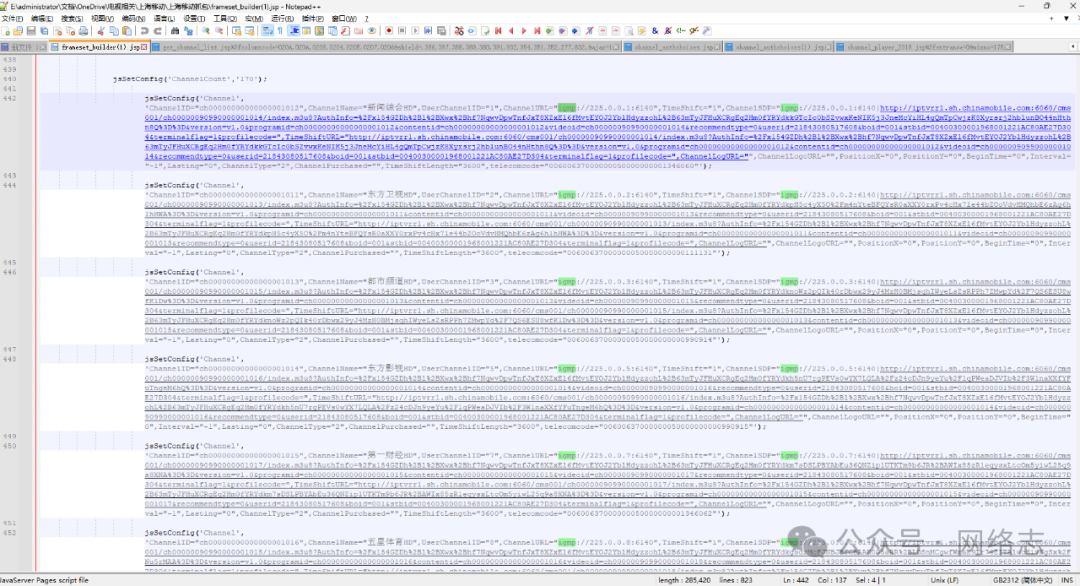This screenshot has height=586, width=1080.
Task: Click the Cut scissors icon
Action: click(101, 31)
